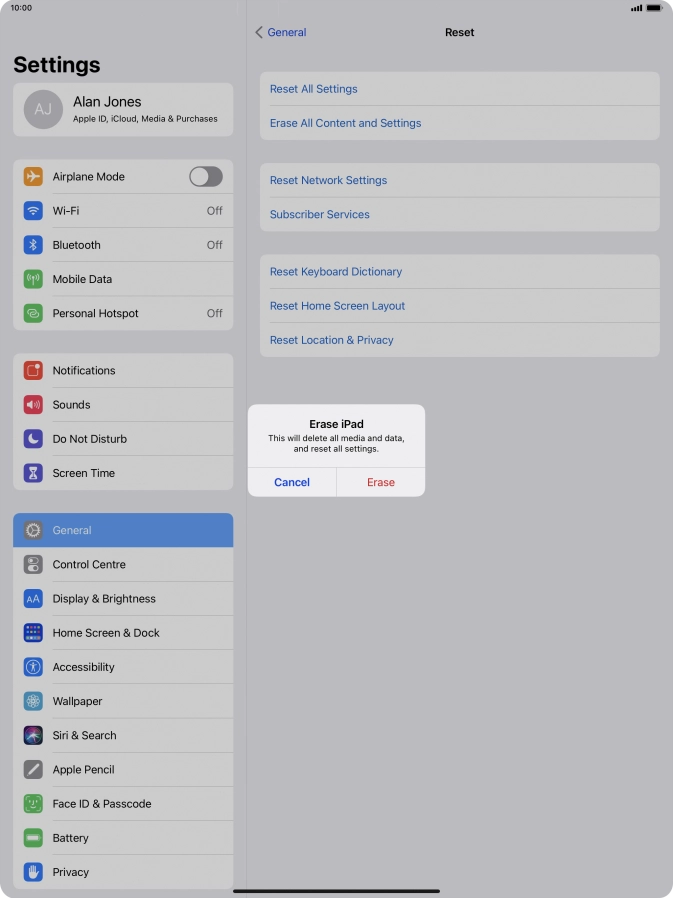The width and height of the screenshot is (673, 898).
Task: Open Siri & Search via its icon
Action: pyautogui.click(x=33, y=735)
